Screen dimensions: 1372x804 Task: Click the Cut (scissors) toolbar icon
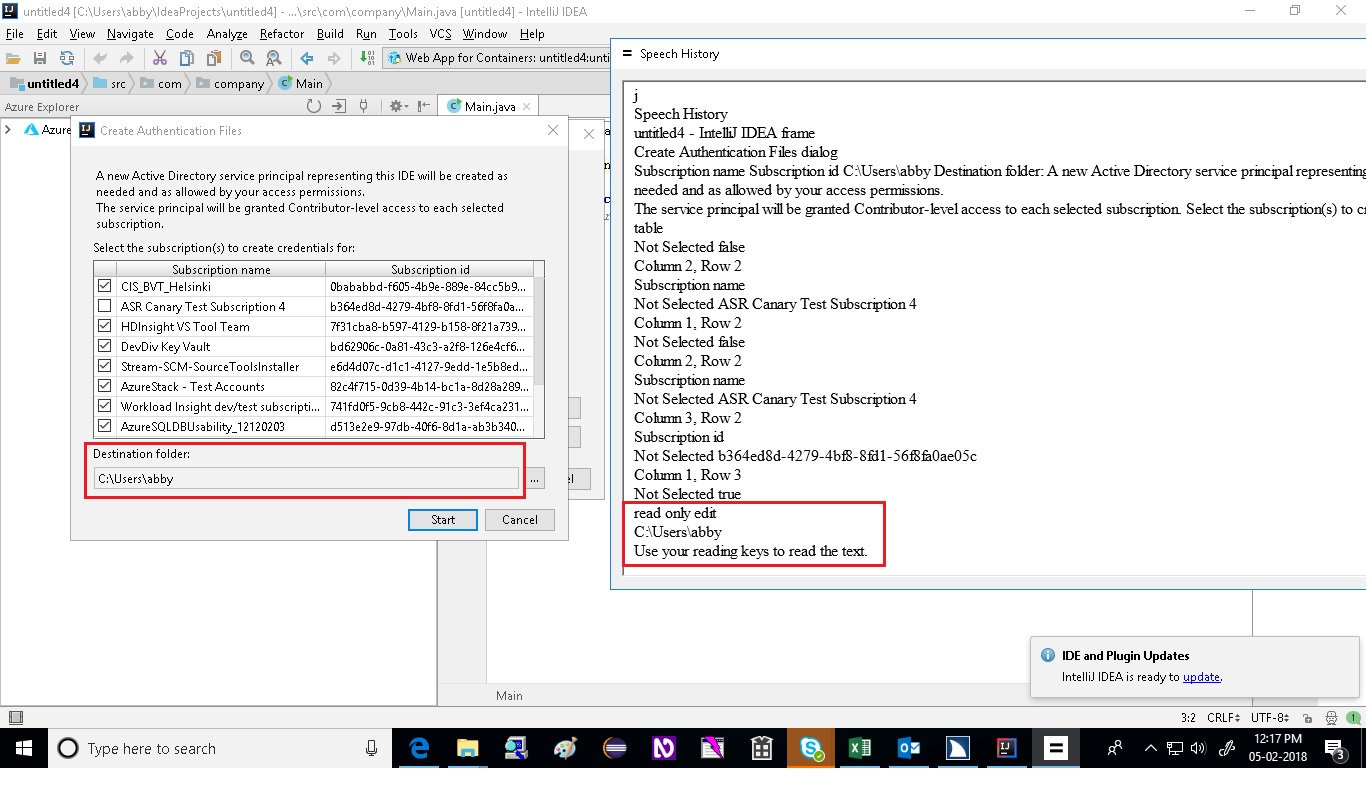(x=158, y=58)
